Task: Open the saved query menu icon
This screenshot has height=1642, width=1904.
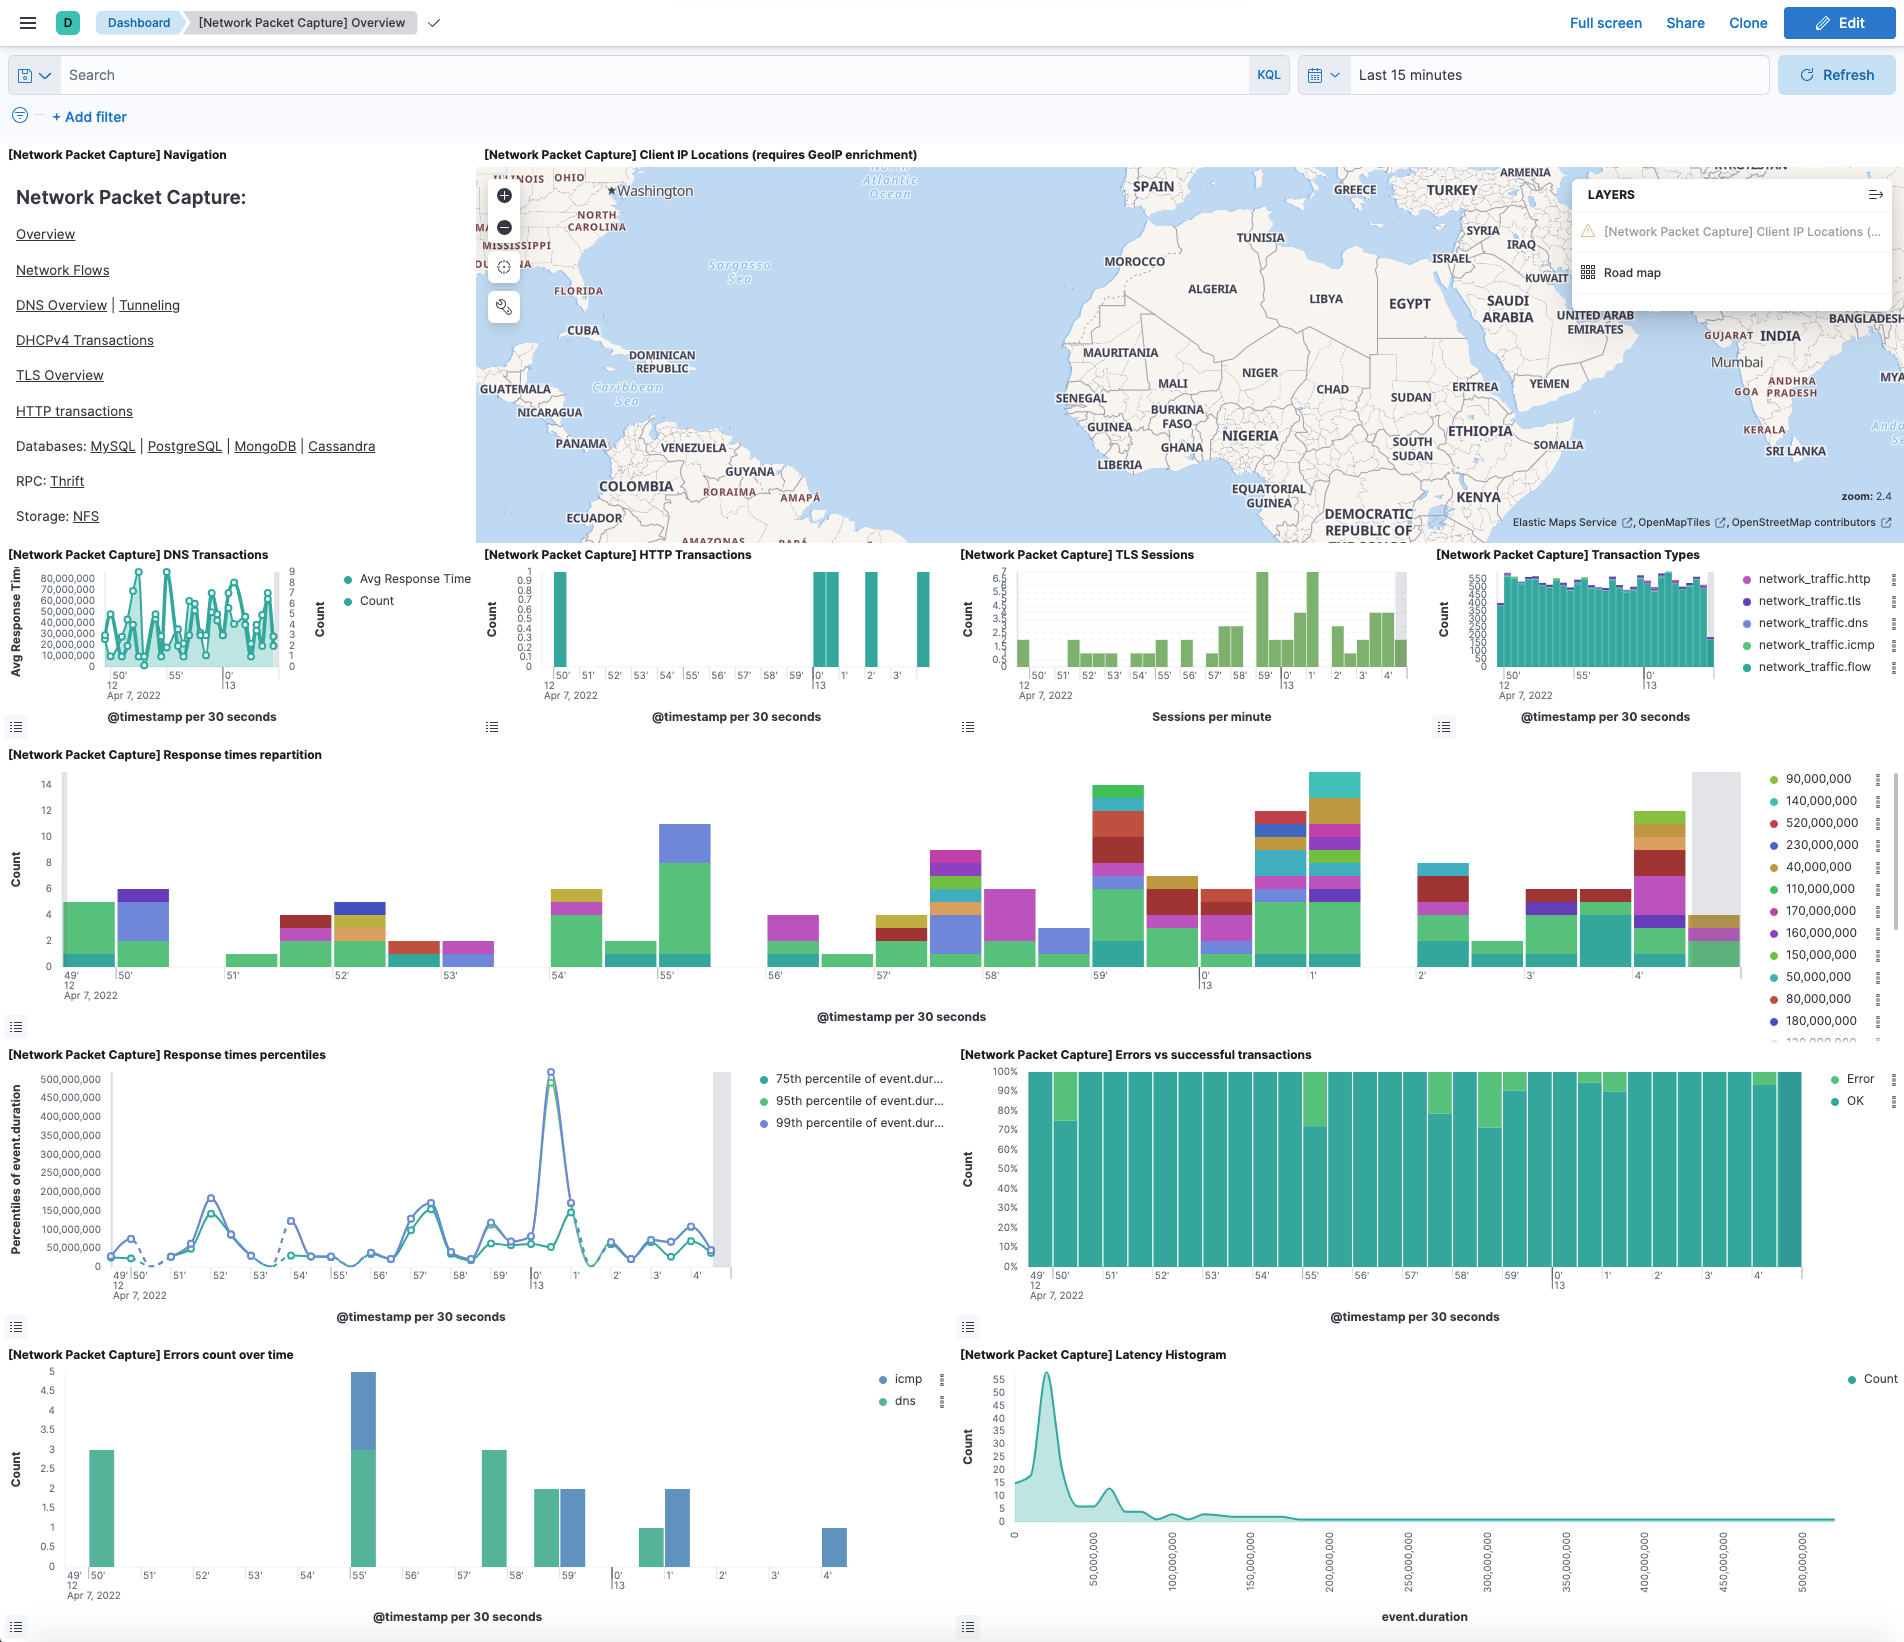Action: 34,75
